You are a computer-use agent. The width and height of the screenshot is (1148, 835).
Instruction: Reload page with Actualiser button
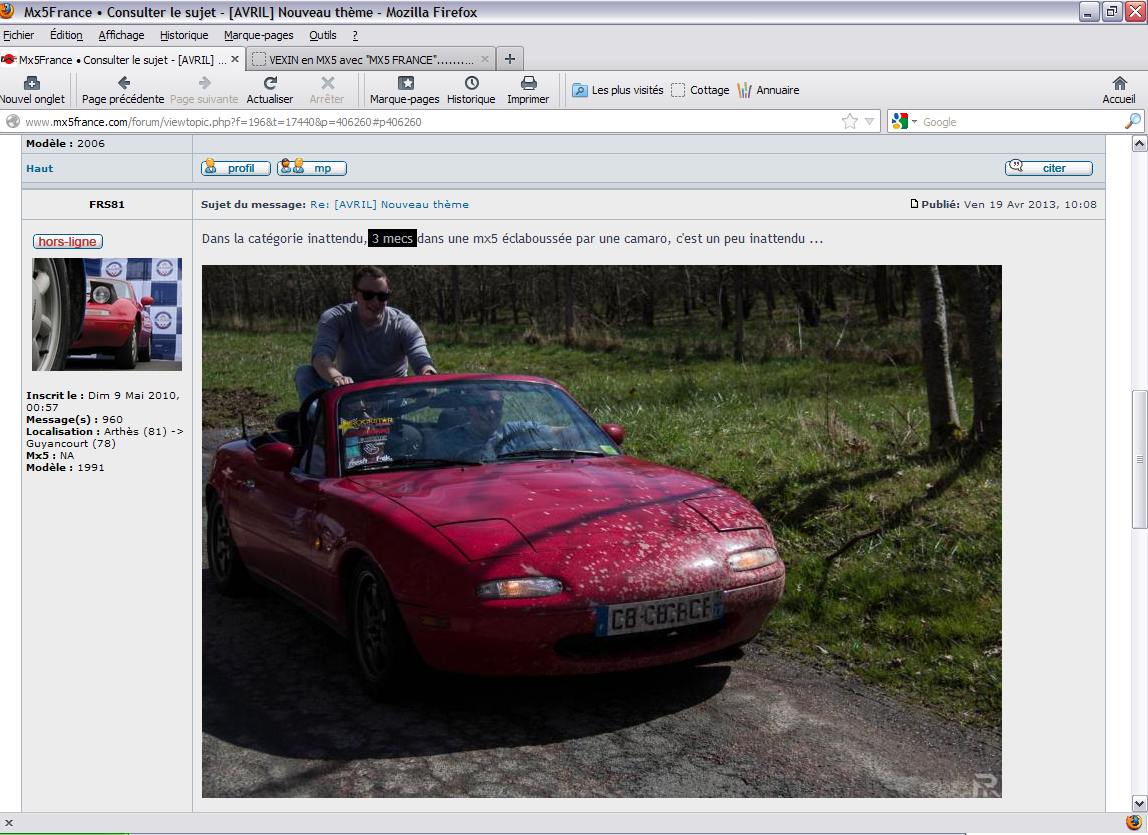click(x=269, y=90)
